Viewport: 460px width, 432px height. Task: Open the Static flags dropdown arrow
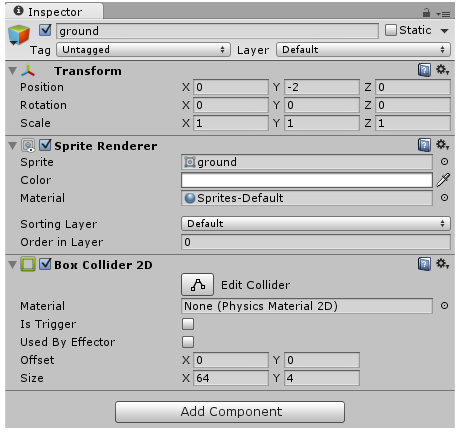pyautogui.click(x=444, y=31)
